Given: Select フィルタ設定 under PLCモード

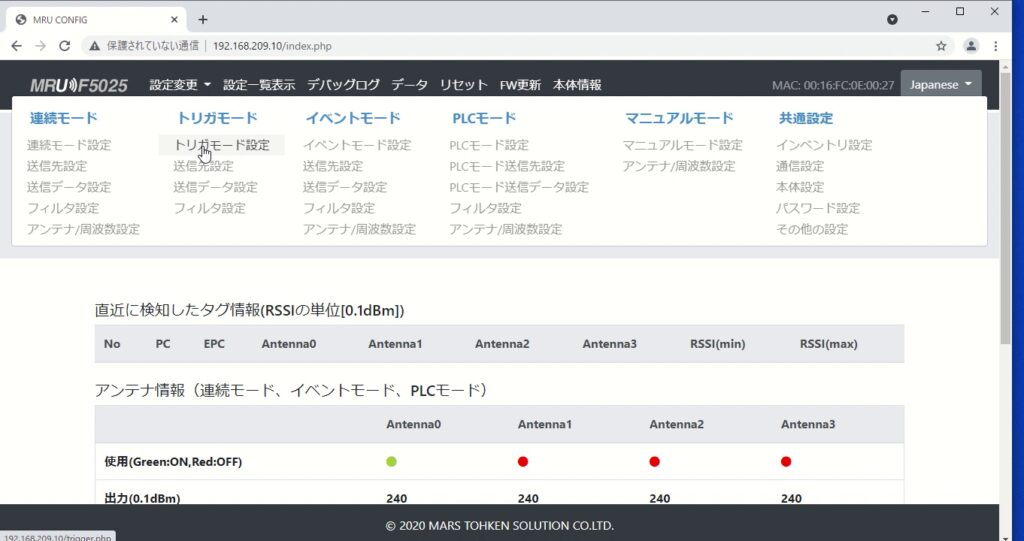Looking at the screenshot, I should (485, 208).
